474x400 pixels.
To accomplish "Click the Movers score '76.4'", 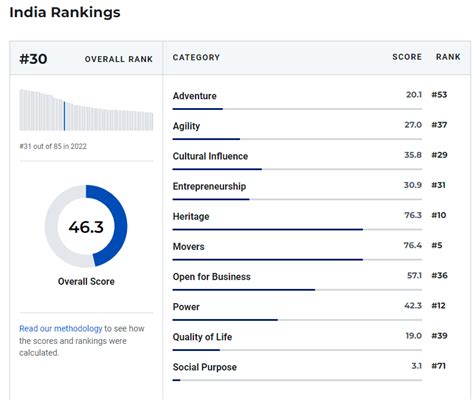I will (x=413, y=245).
